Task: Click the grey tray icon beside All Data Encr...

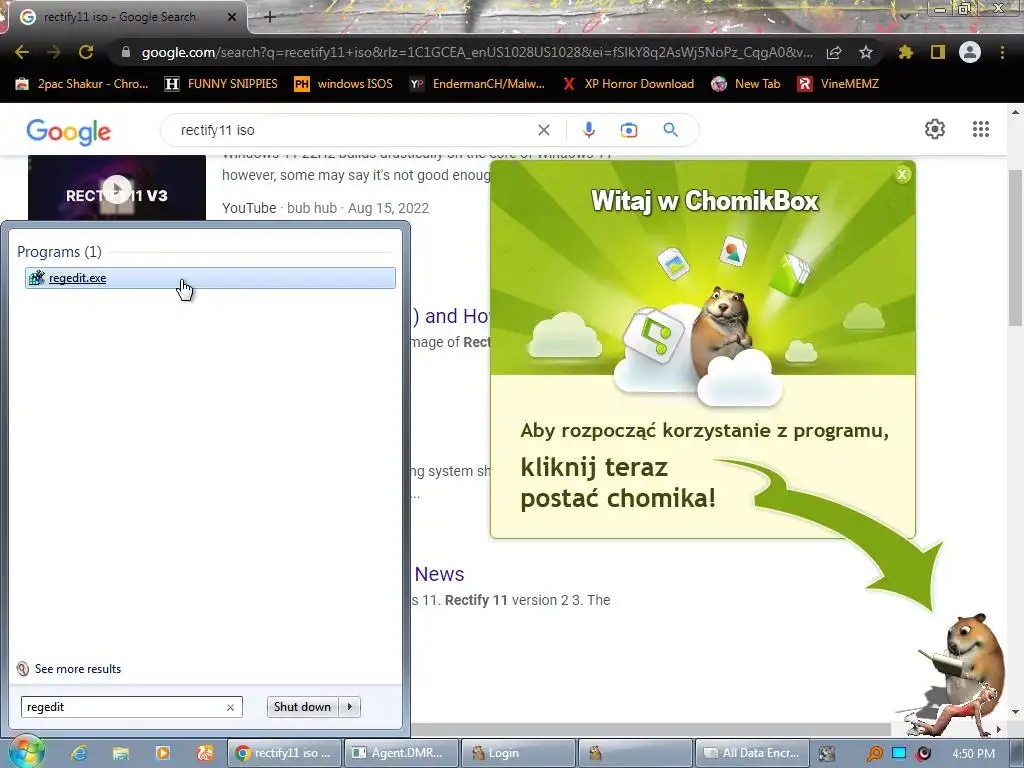Action: click(826, 754)
